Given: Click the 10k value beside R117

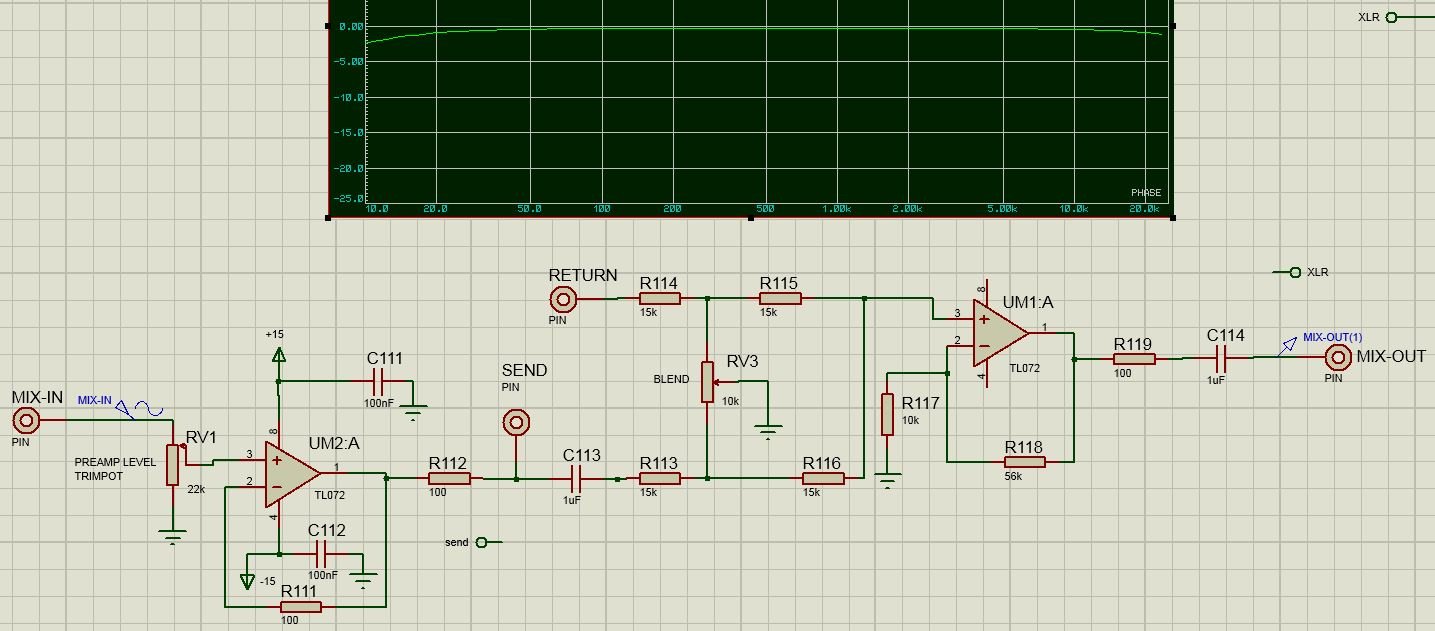Looking at the screenshot, I should click(912, 420).
